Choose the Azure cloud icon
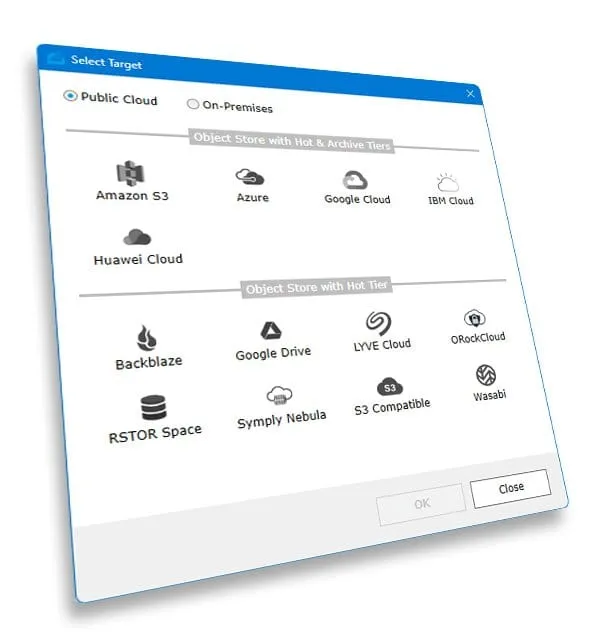593x642 pixels. pyautogui.click(x=250, y=177)
